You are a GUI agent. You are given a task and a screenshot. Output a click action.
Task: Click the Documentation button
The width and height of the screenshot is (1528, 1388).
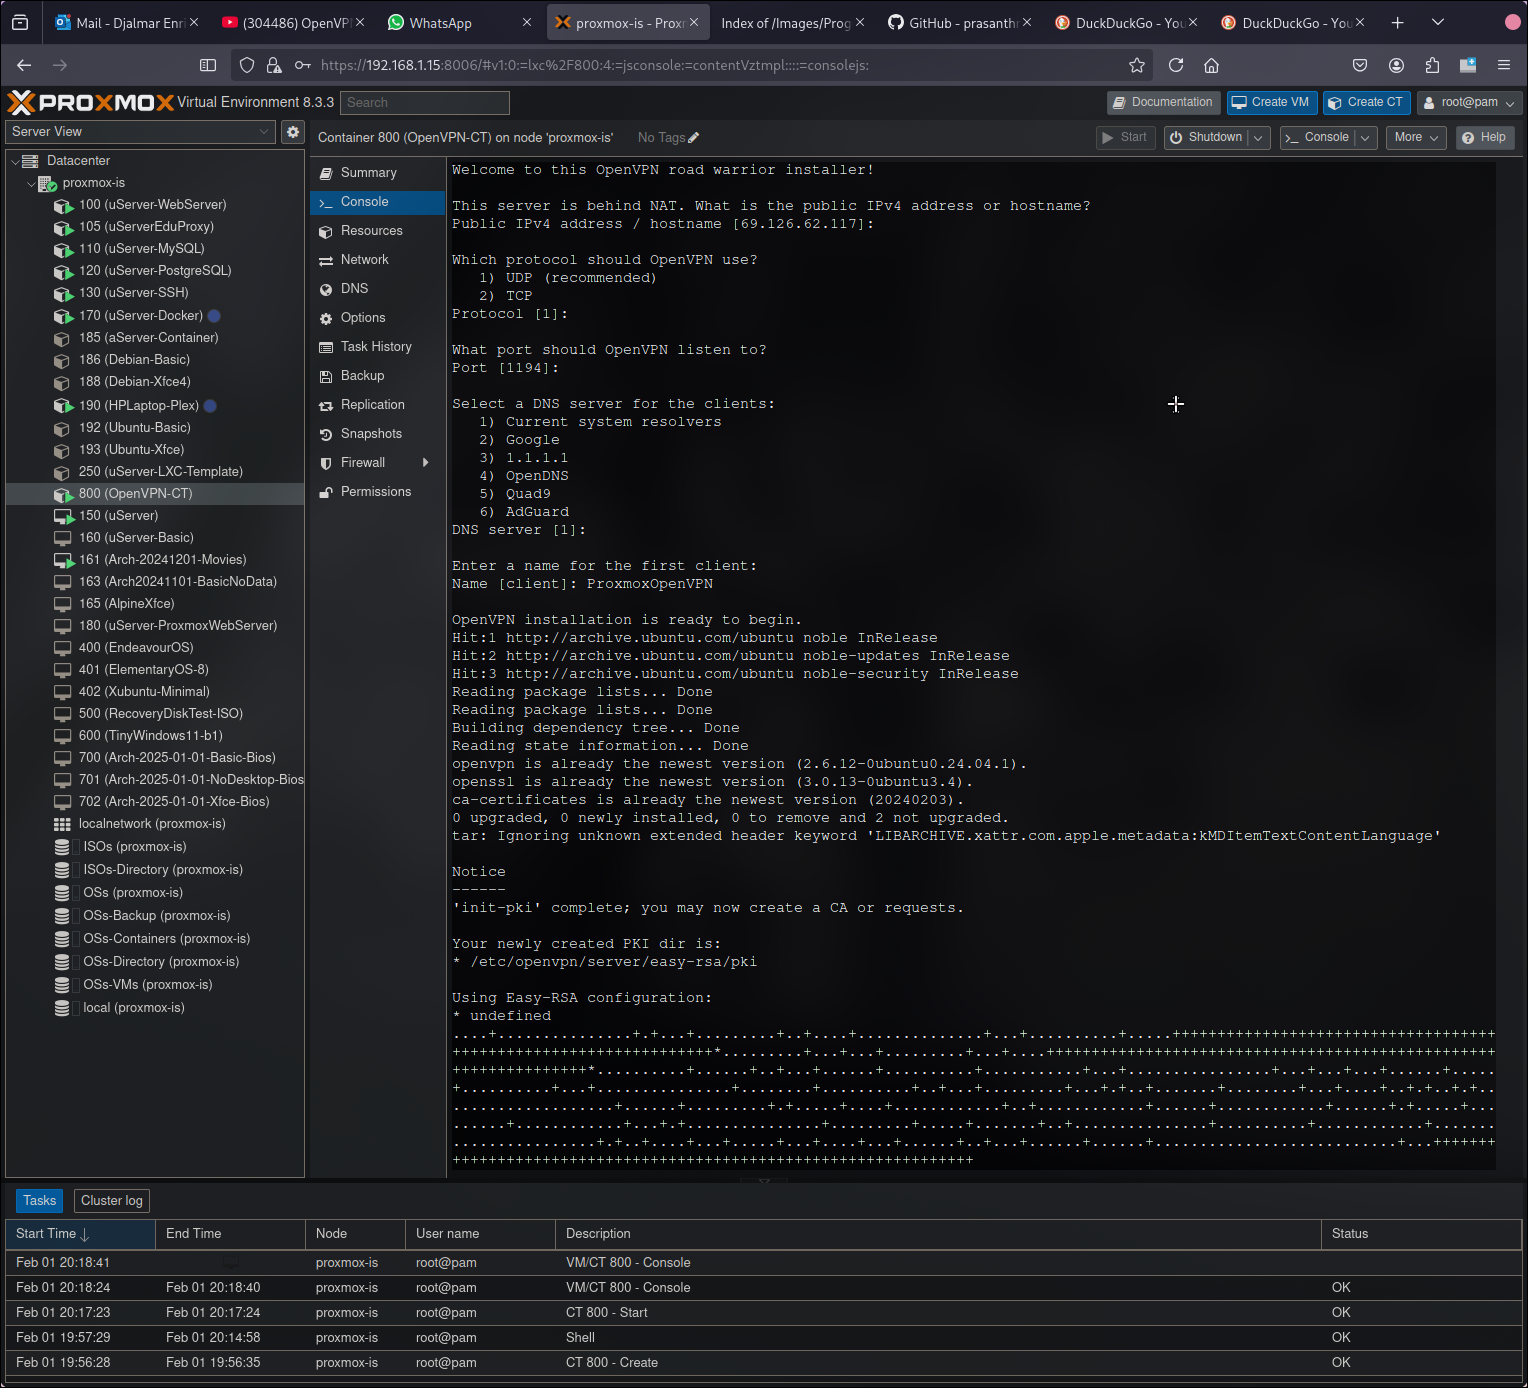pyautogui.click(x=1162, y=103)
